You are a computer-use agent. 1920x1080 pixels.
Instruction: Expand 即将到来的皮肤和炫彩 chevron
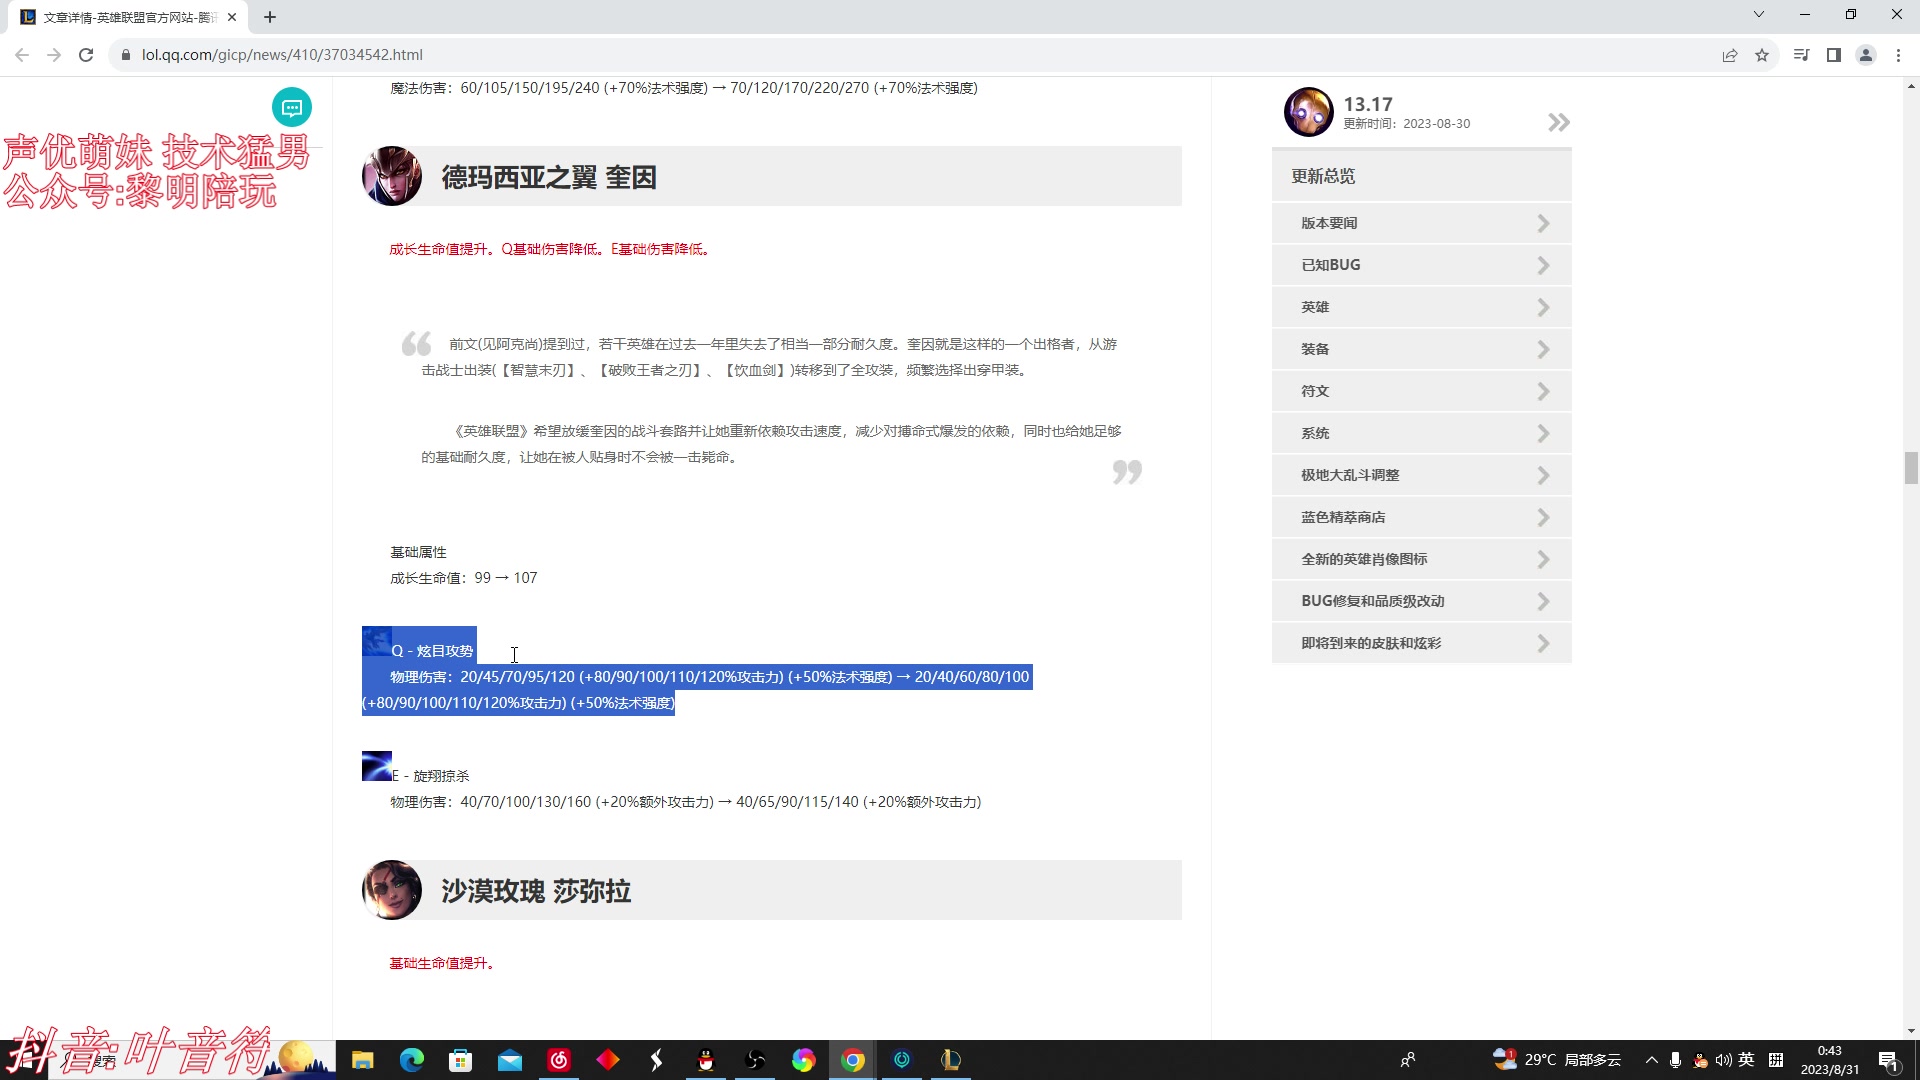[1543, 643]
